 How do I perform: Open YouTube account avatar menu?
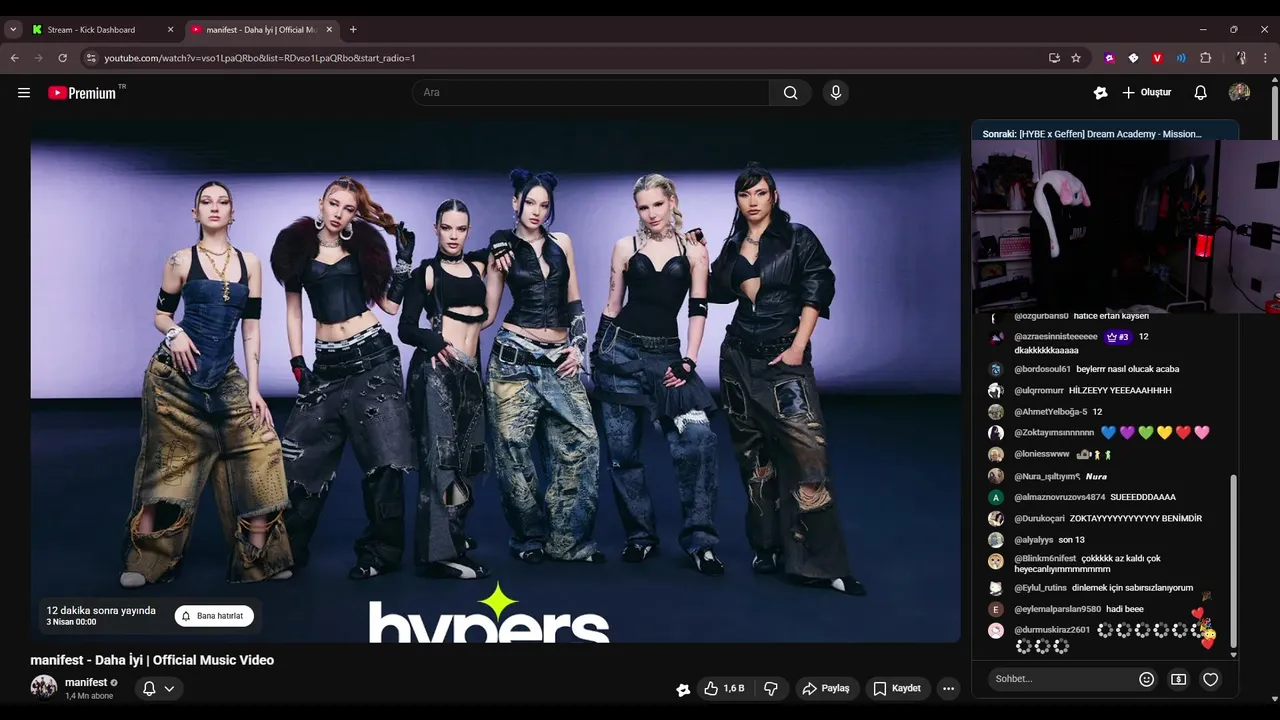pos(1239,93)
